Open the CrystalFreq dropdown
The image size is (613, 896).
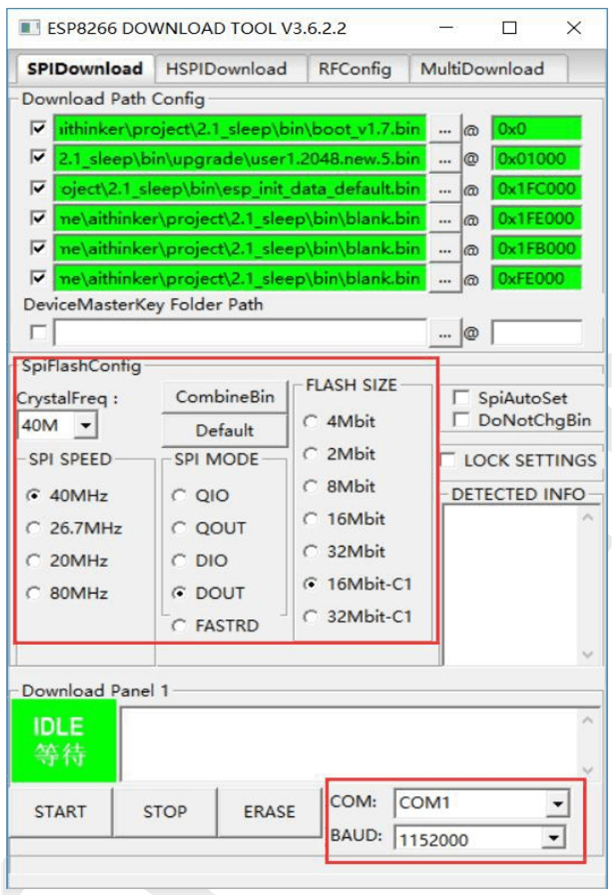coord(86,427)
